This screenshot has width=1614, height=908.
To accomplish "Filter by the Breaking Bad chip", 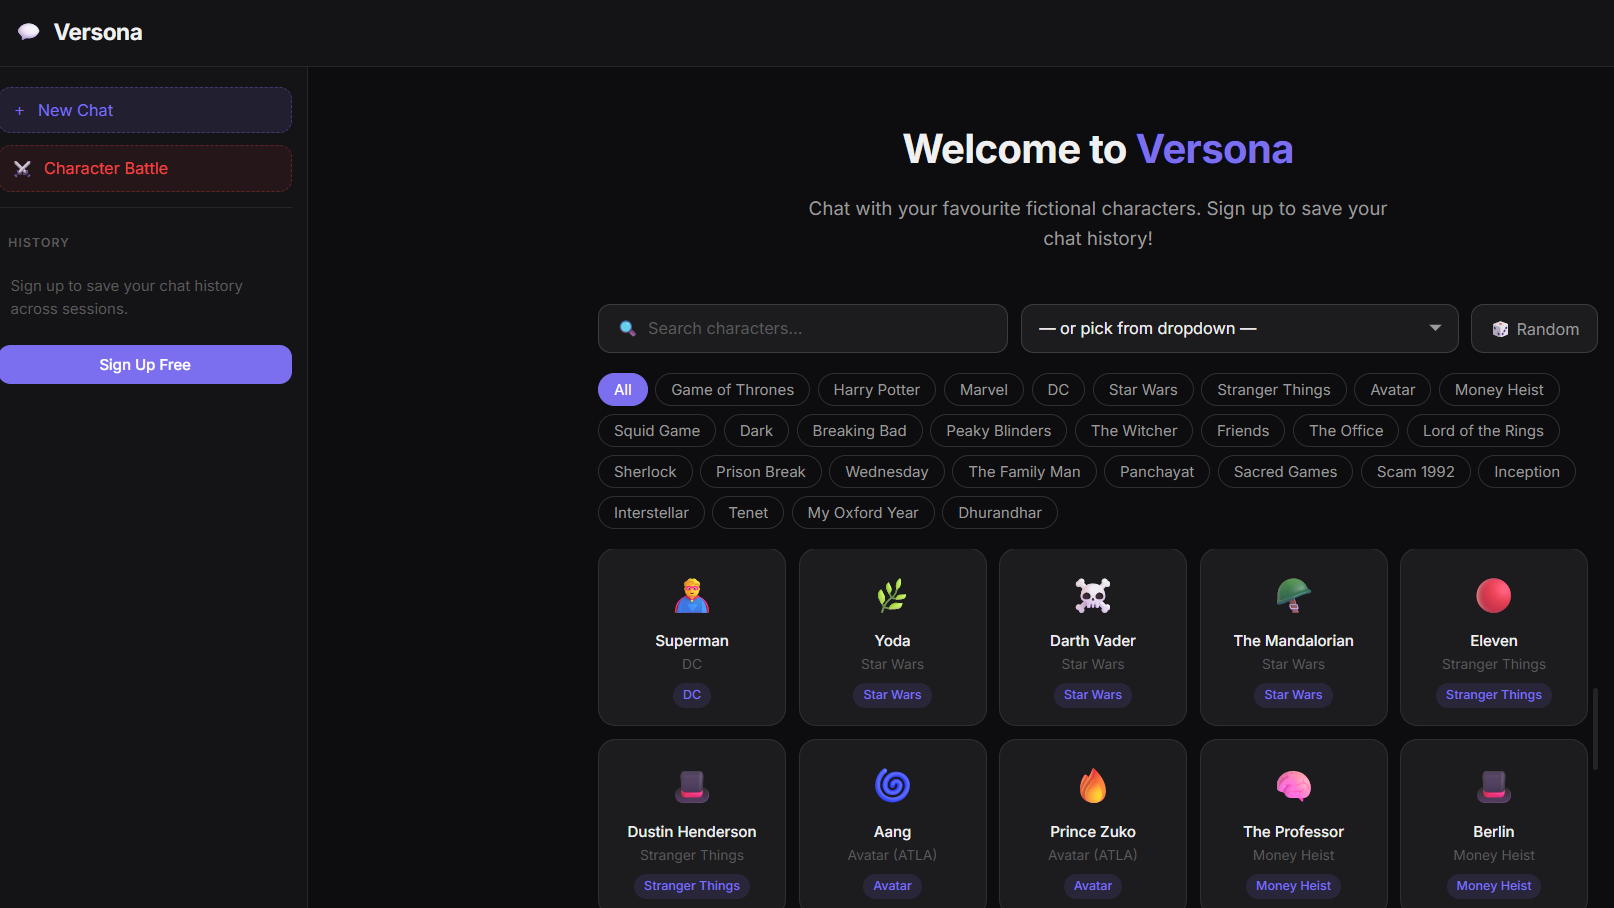I will [x=859, y=431].
